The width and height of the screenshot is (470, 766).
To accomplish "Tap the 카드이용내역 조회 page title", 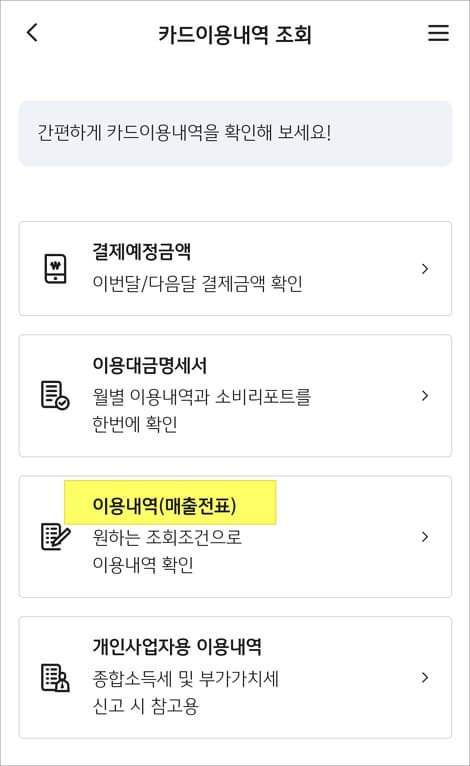I will click(x=235, y=34).
